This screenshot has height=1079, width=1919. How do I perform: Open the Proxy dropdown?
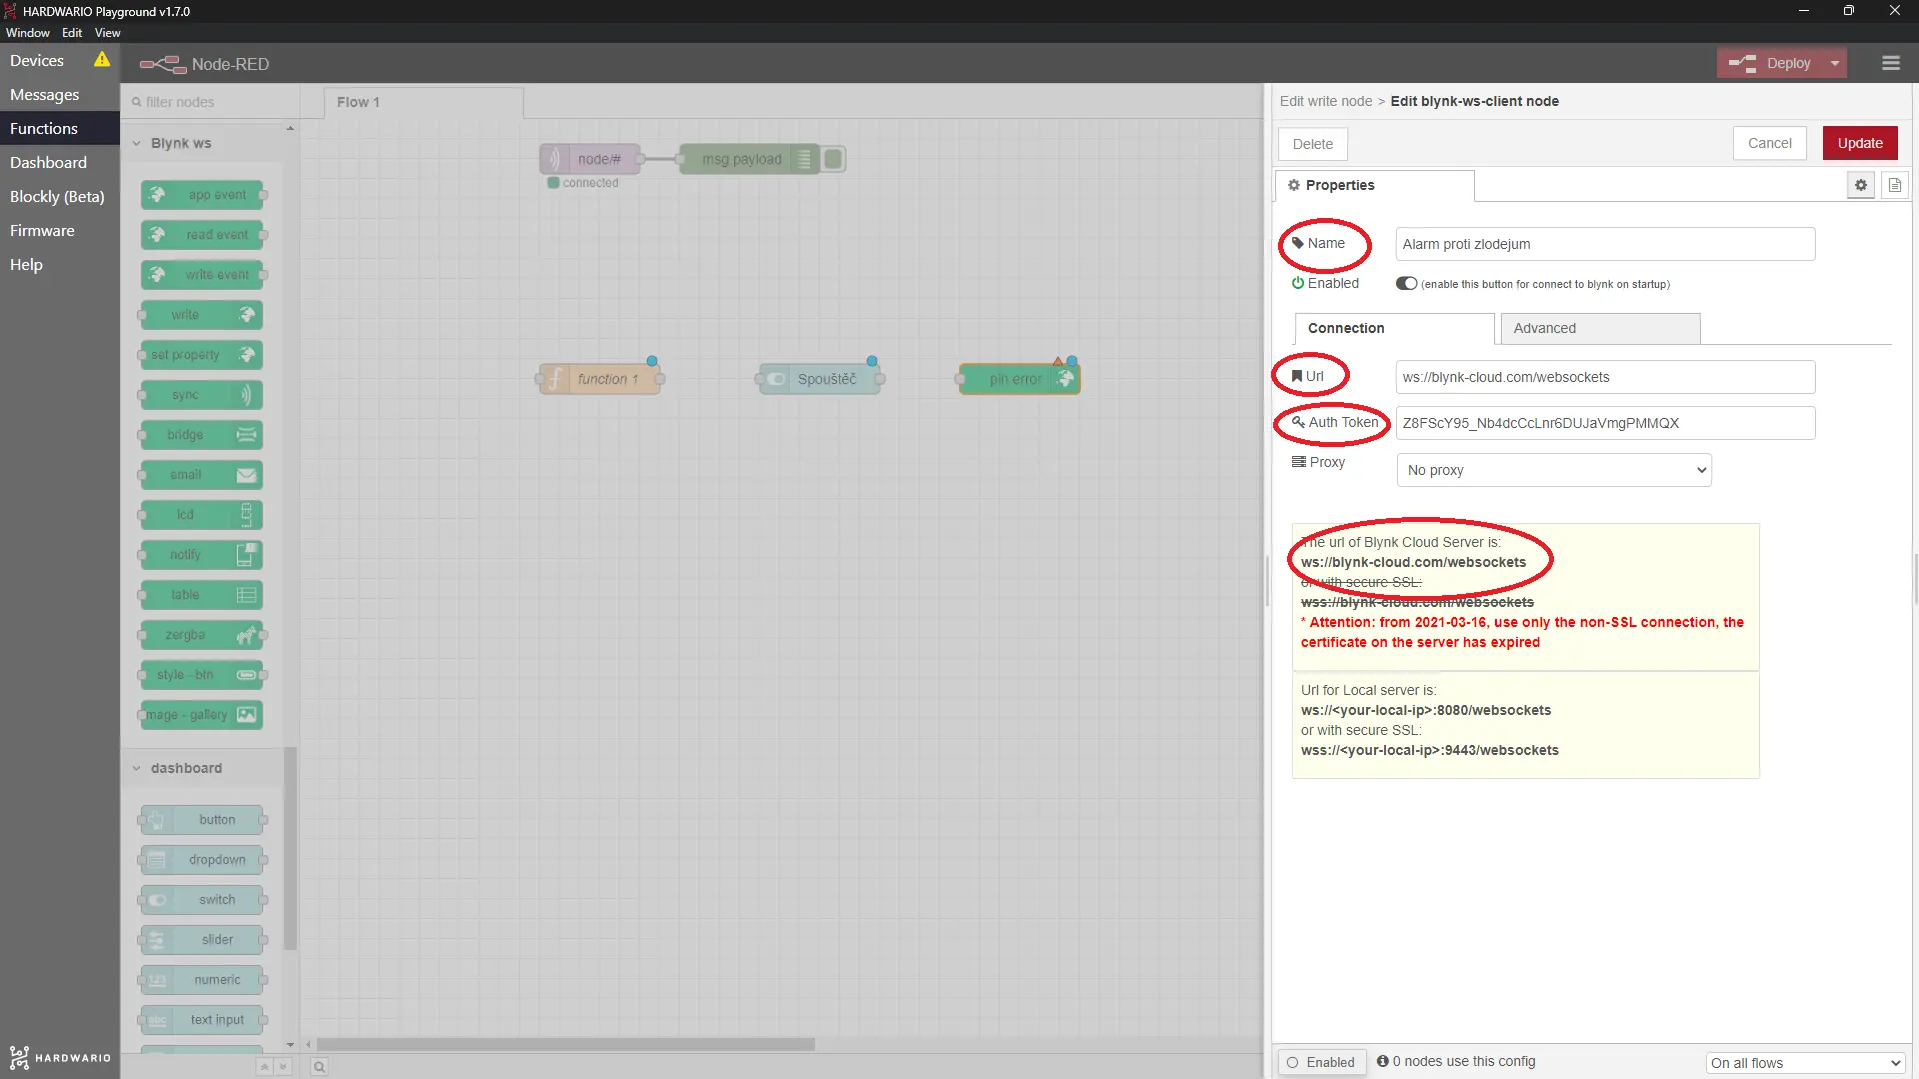tap(1553, 470)
